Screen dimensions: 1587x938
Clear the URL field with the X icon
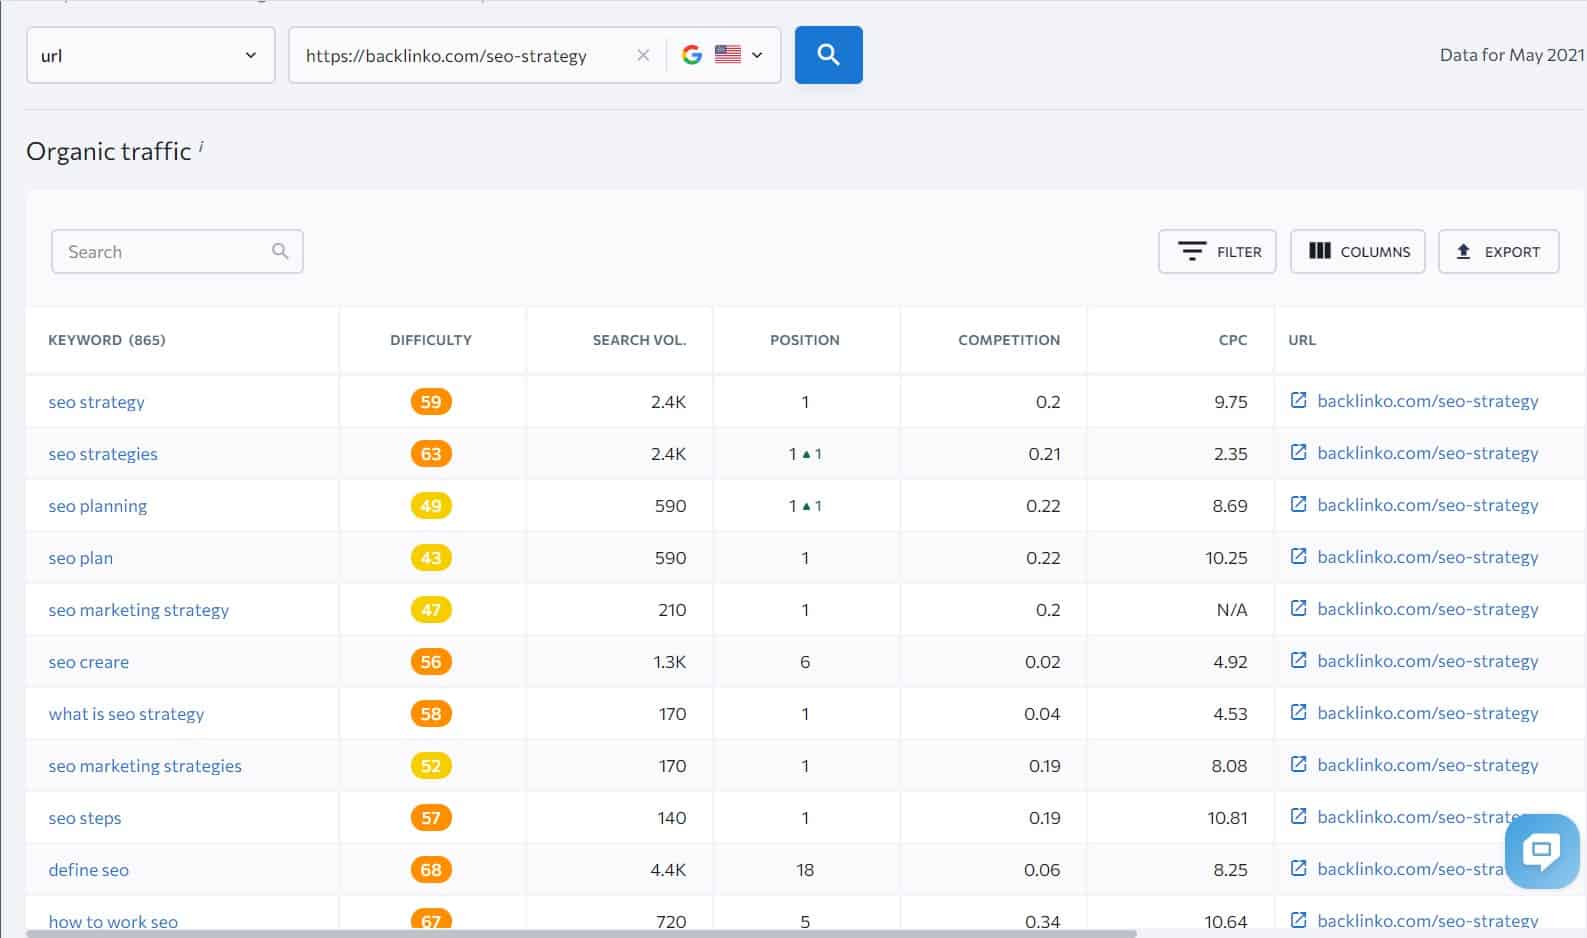click(x=643, y=56)
